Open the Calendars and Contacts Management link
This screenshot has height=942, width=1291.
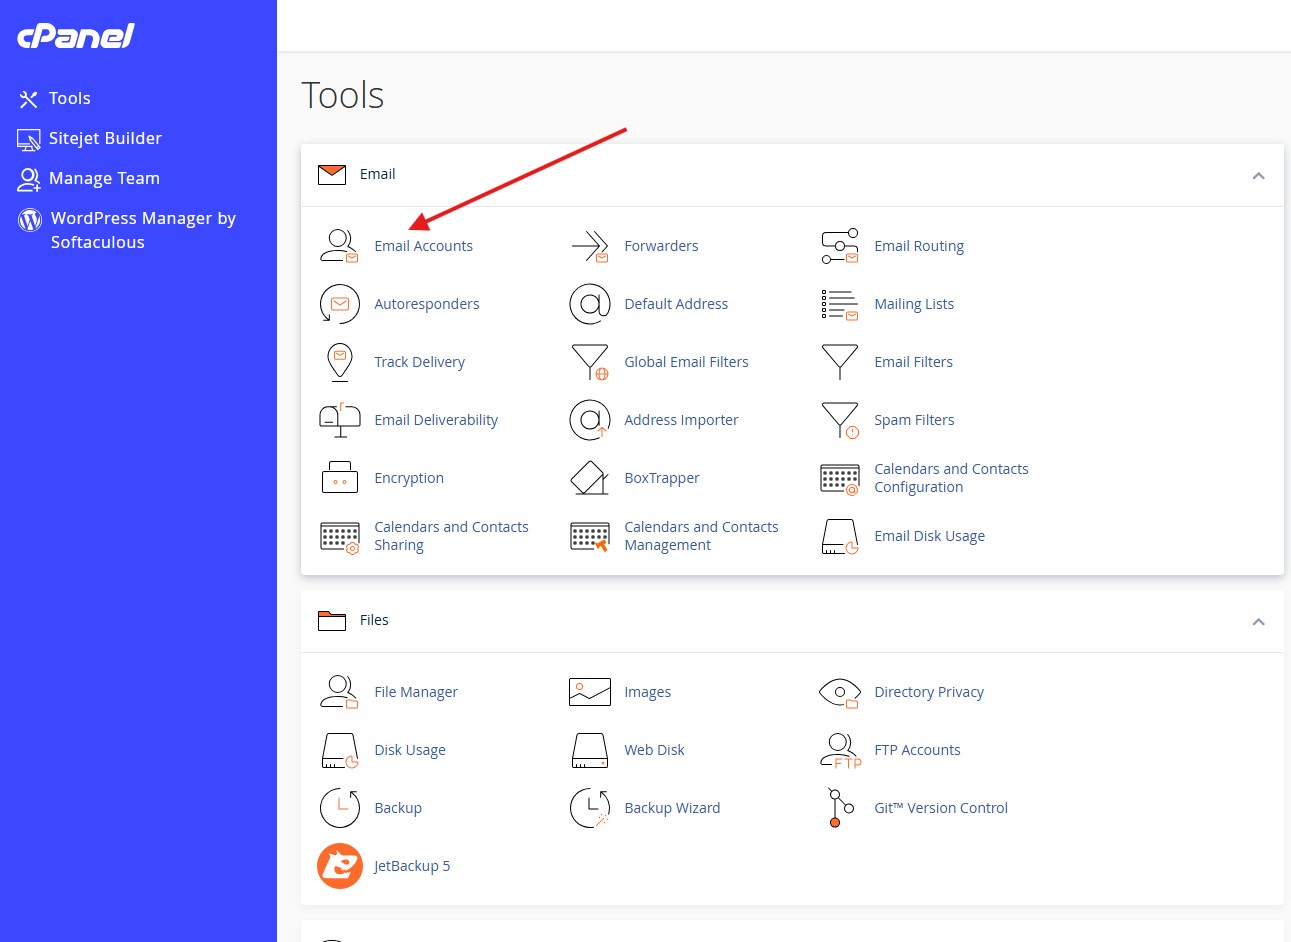pos(701,536)
